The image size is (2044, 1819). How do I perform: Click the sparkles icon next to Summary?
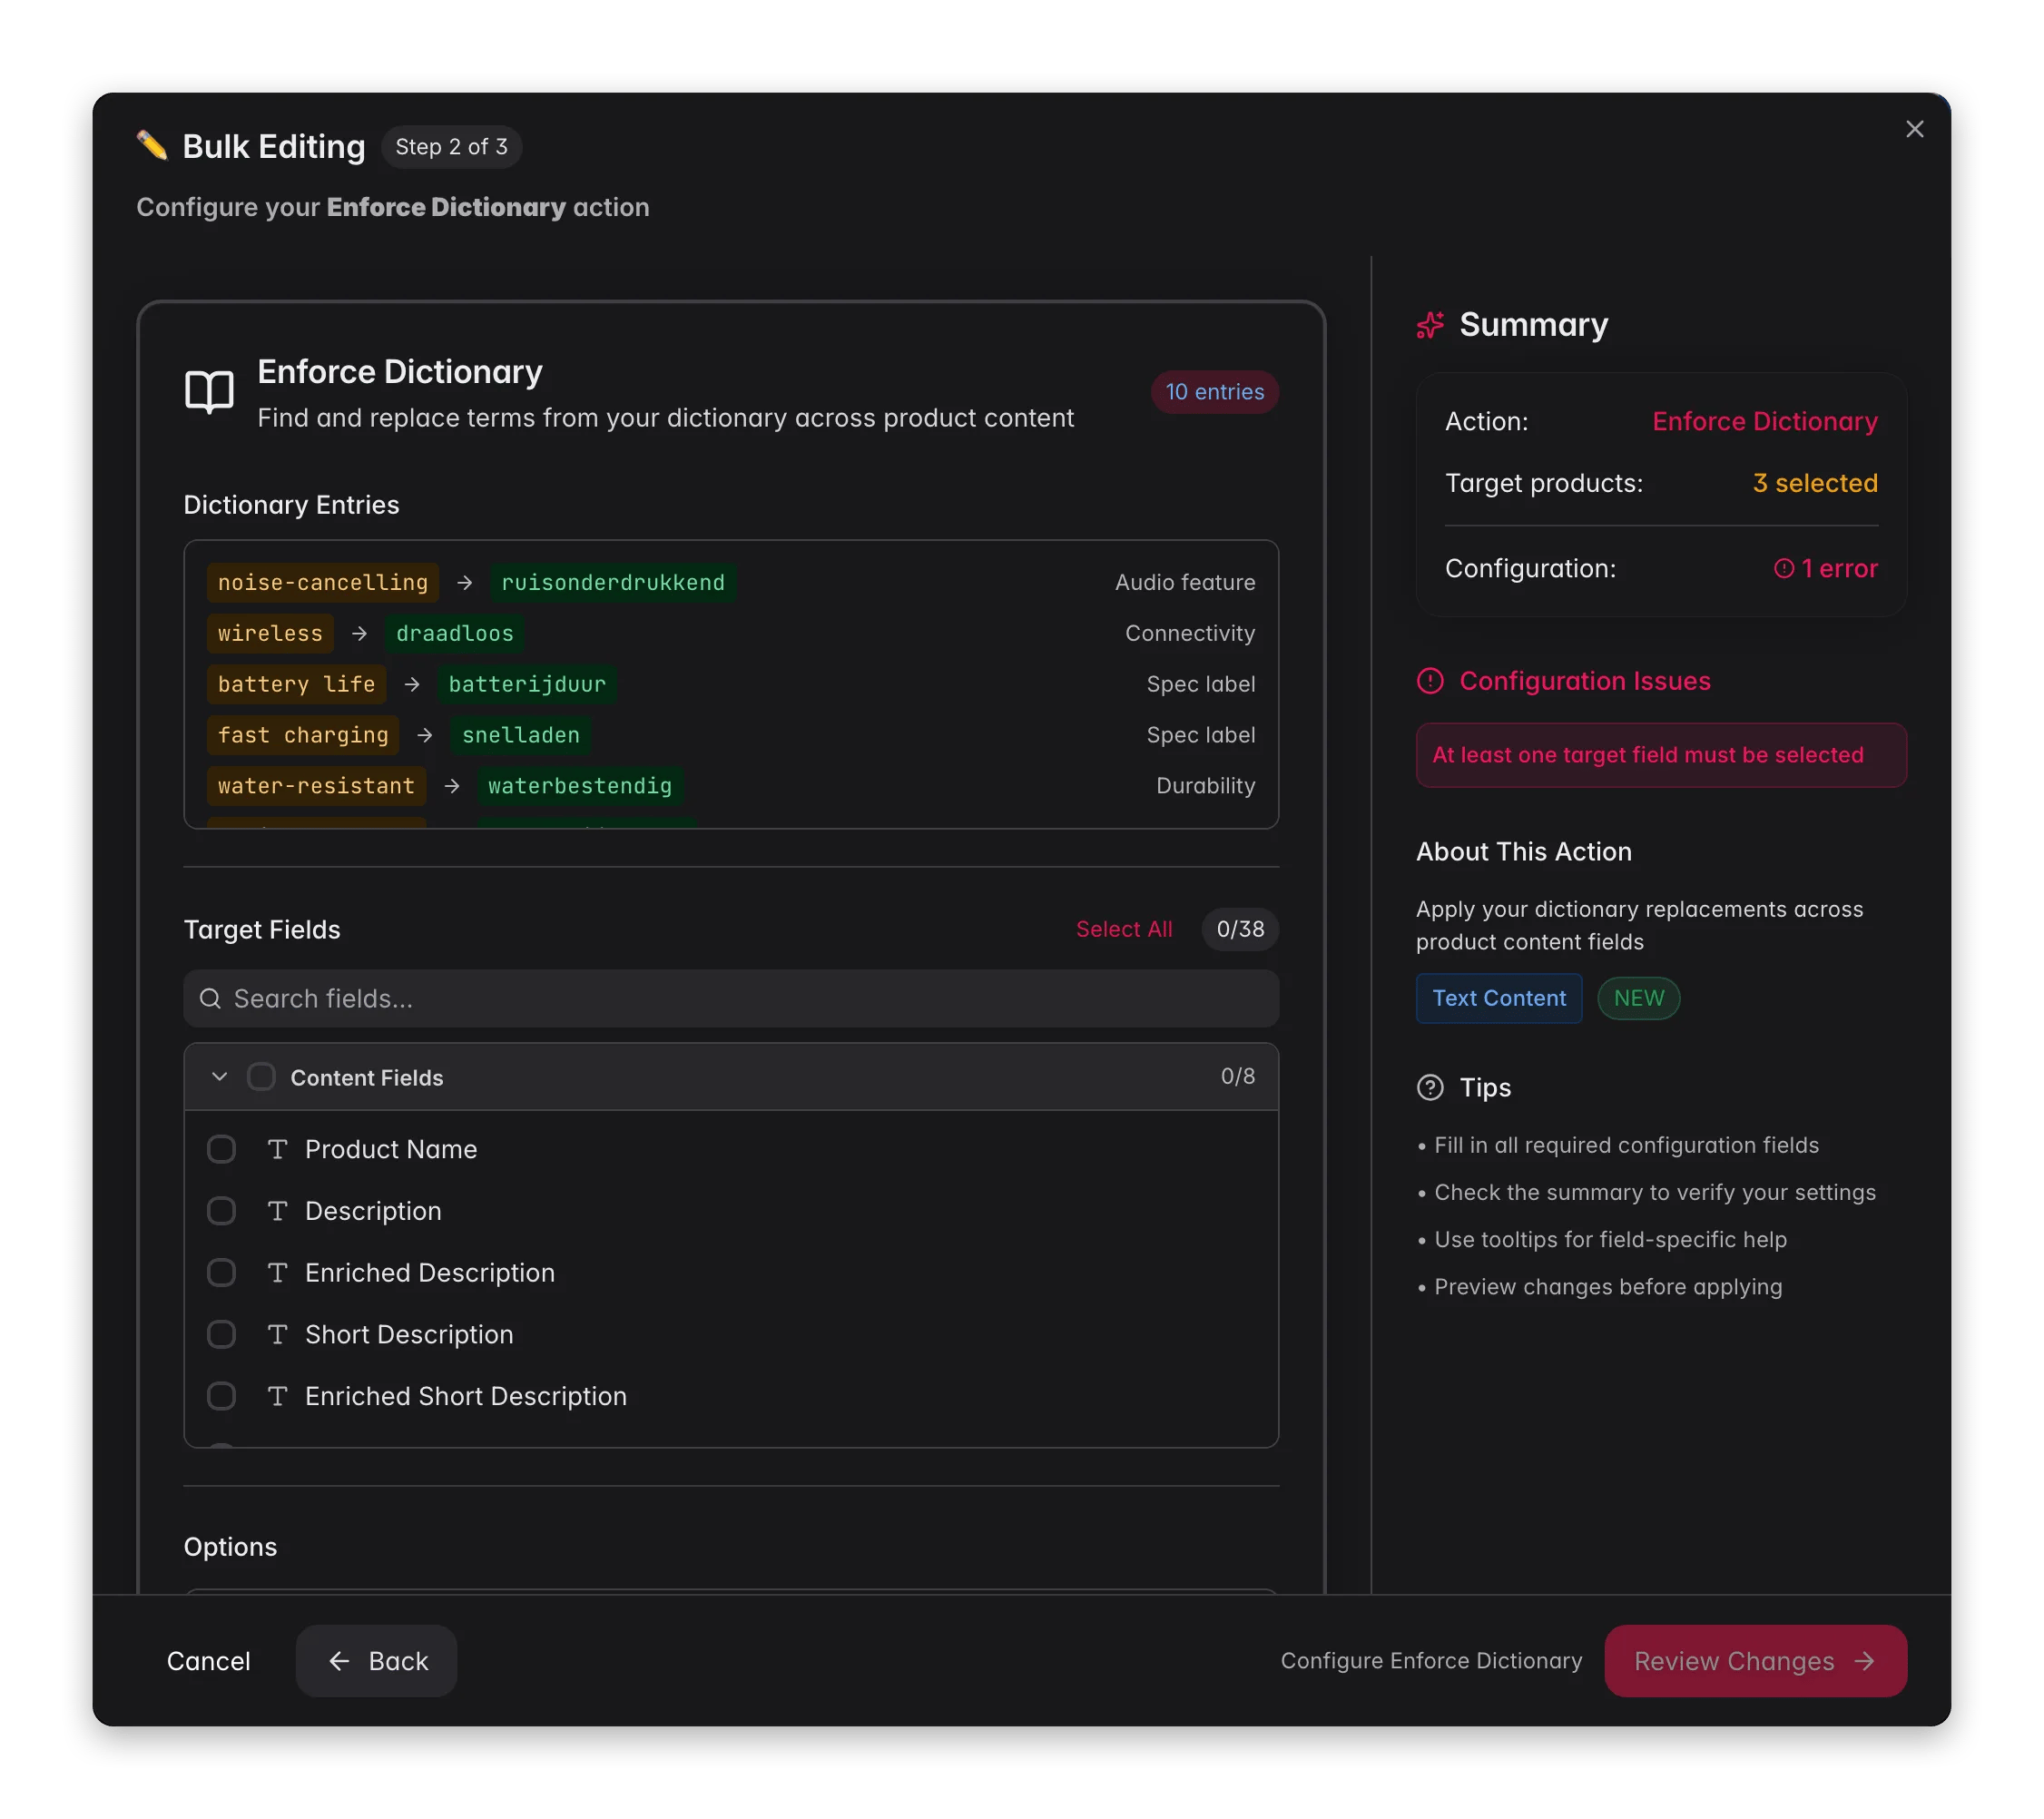tap(1430, 325)
